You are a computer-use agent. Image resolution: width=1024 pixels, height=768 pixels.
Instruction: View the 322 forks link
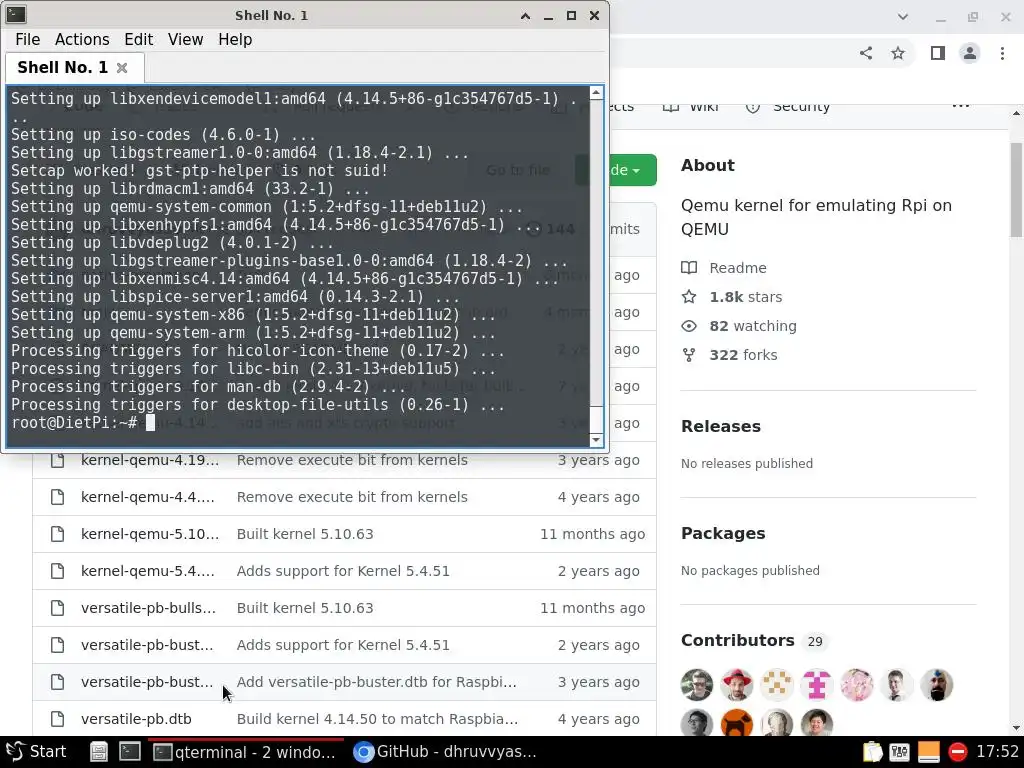pos(743,355)
